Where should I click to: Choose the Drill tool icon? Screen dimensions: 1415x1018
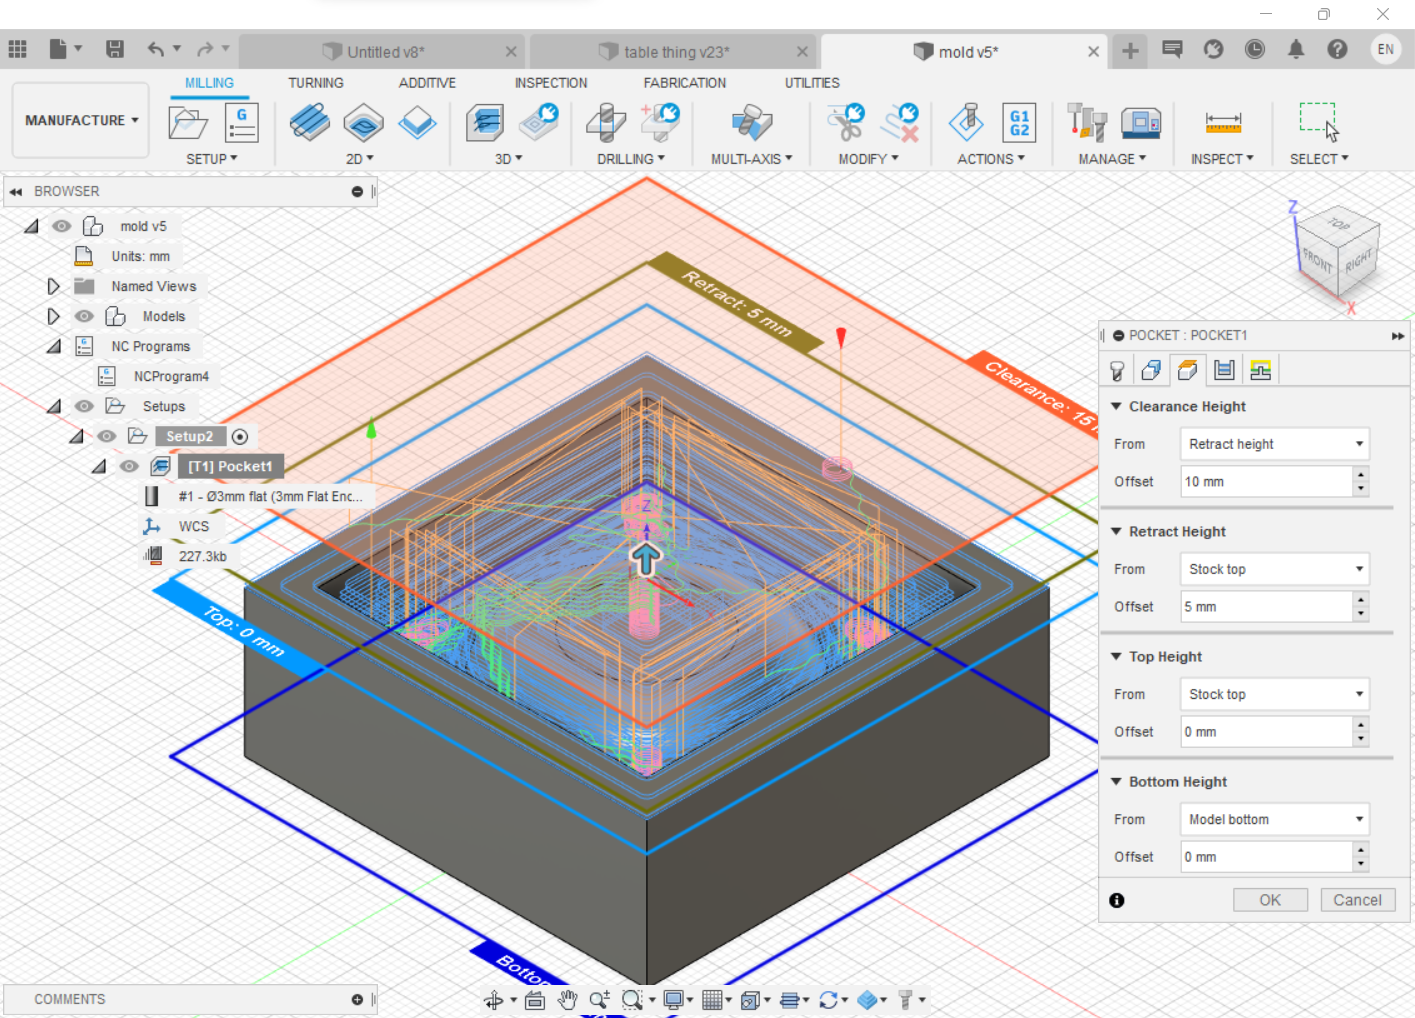[x=606, y=123]
